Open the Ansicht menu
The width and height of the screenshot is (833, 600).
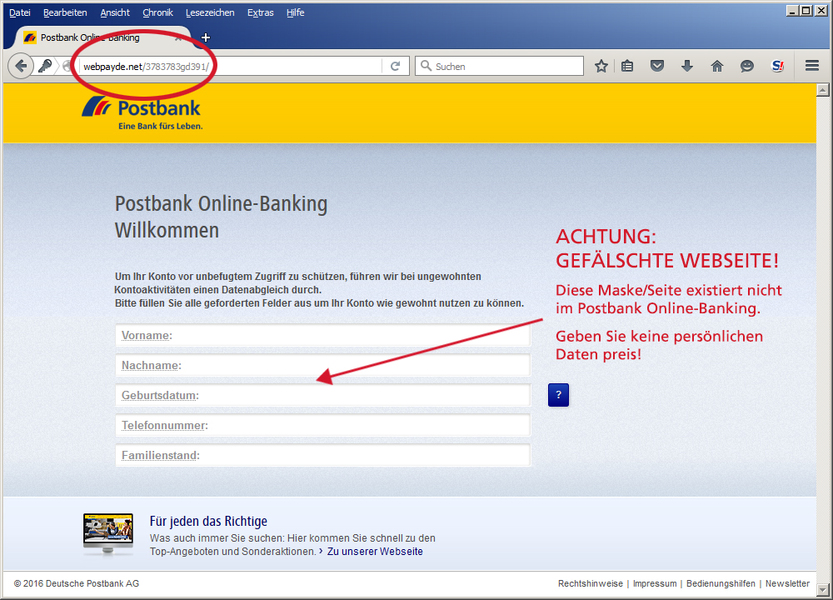[115, 12]
